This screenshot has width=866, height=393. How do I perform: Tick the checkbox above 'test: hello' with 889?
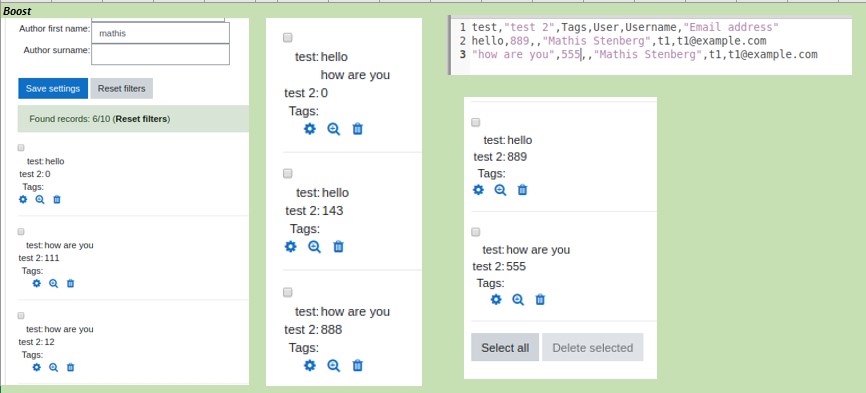click(476, 123)
